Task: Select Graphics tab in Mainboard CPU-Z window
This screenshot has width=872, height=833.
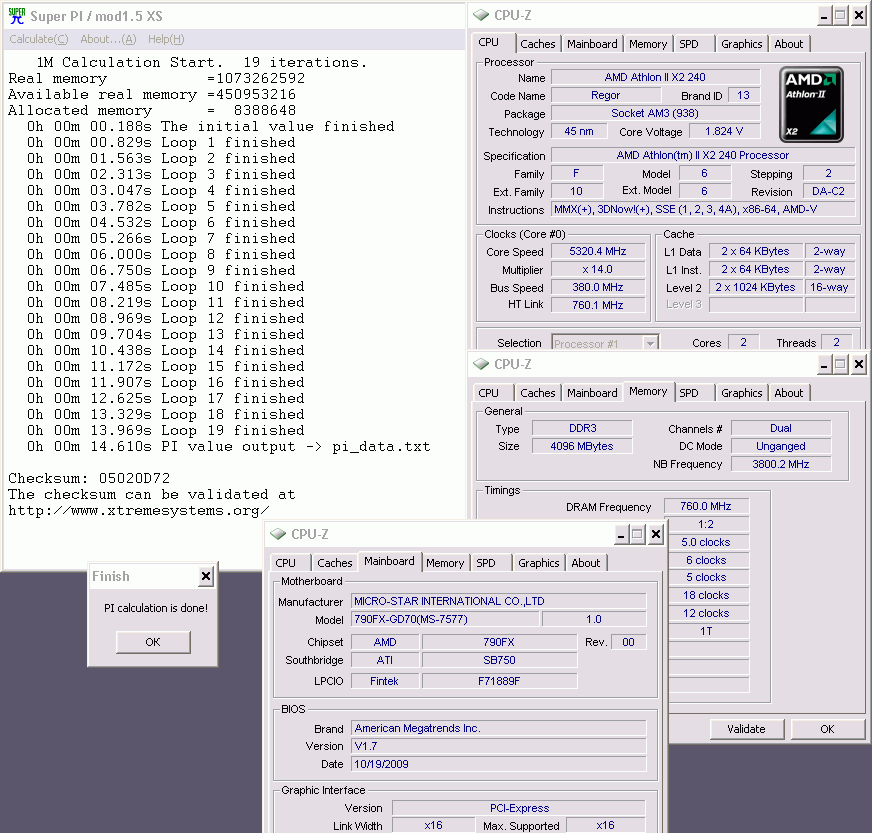Action: coord(538,563)
